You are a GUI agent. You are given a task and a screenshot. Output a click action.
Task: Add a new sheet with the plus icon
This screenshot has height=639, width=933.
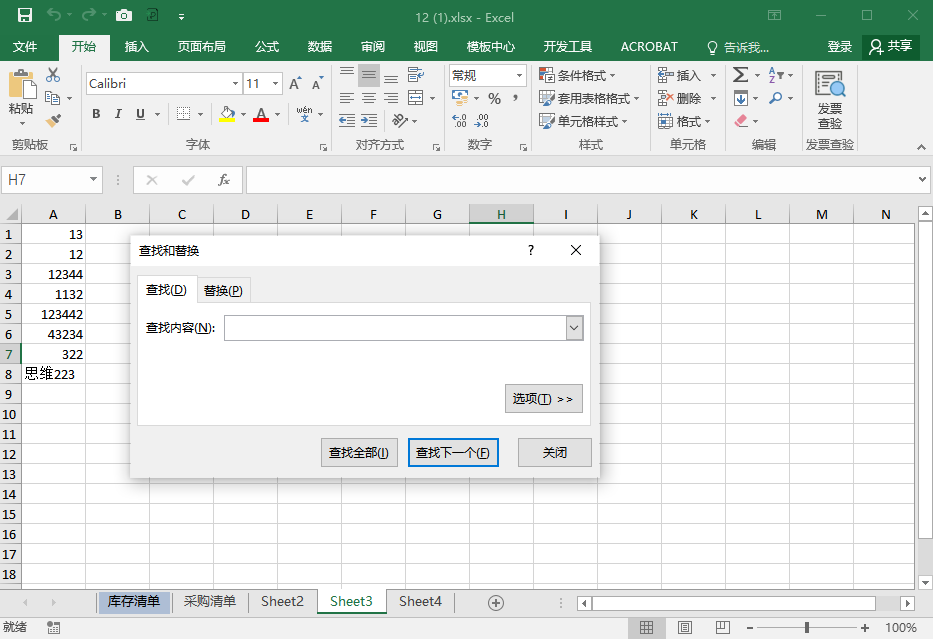pyautogui.click(x=495, y=602)
